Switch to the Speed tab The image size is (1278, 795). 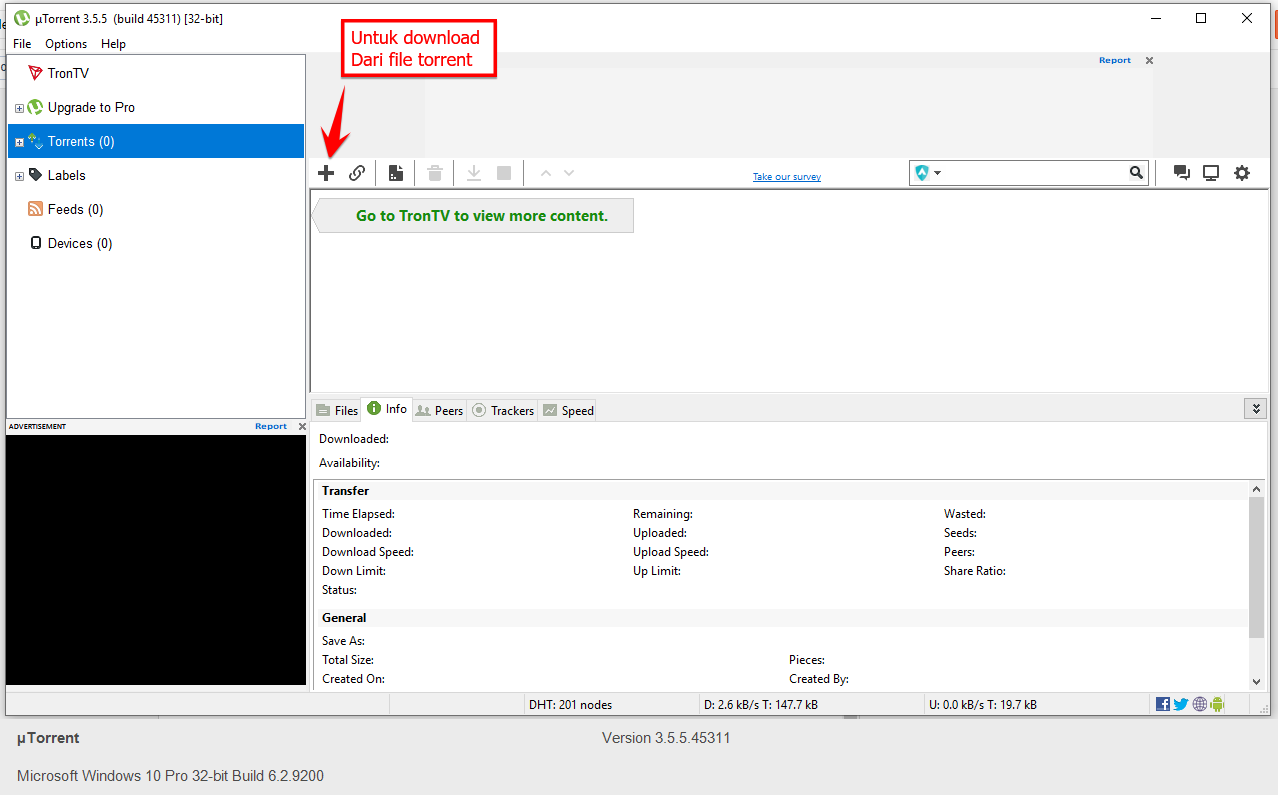(568, 410)
